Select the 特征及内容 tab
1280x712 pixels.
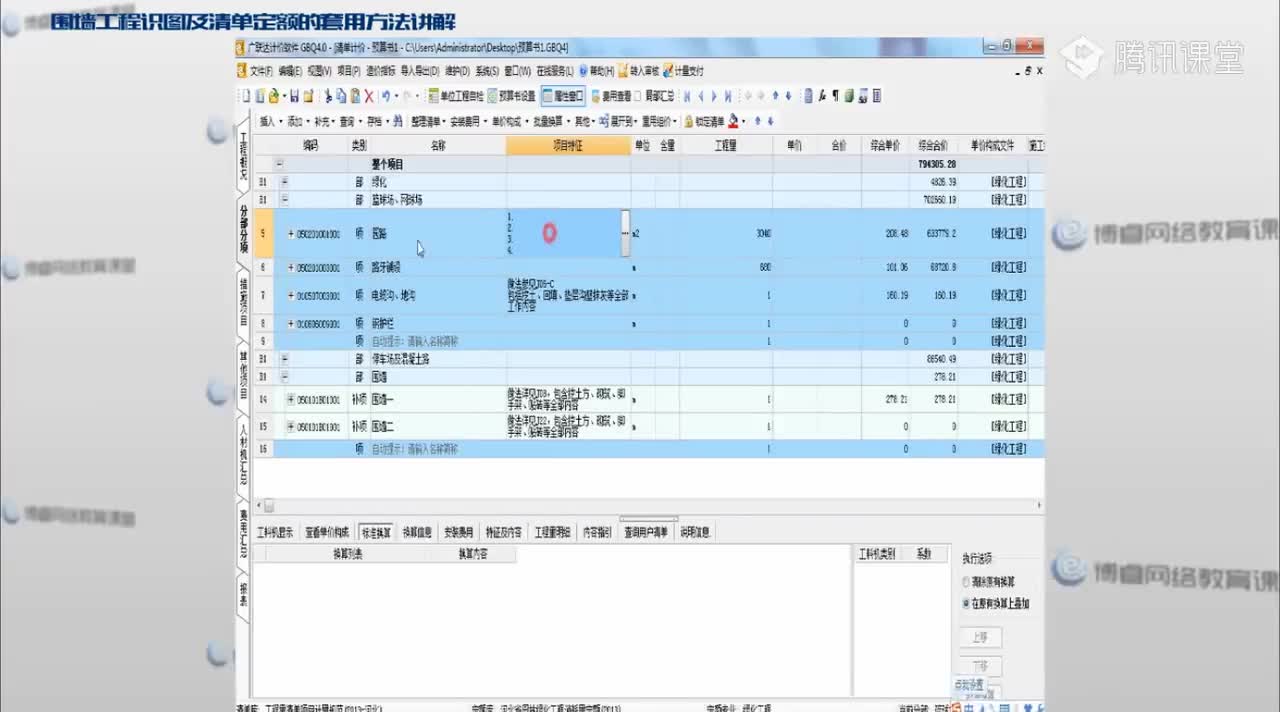click(503, 532)
